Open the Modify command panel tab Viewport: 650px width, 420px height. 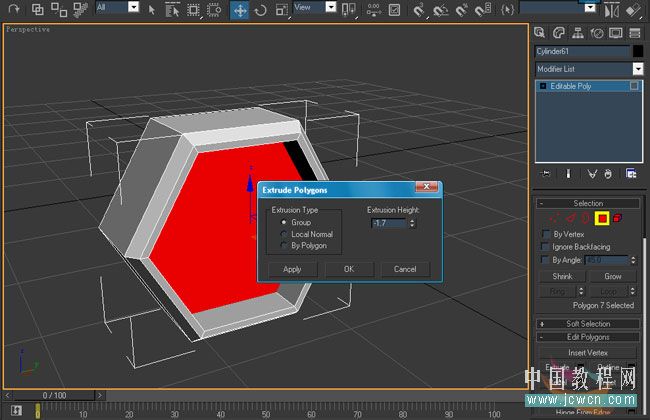(x=559, y=33)
